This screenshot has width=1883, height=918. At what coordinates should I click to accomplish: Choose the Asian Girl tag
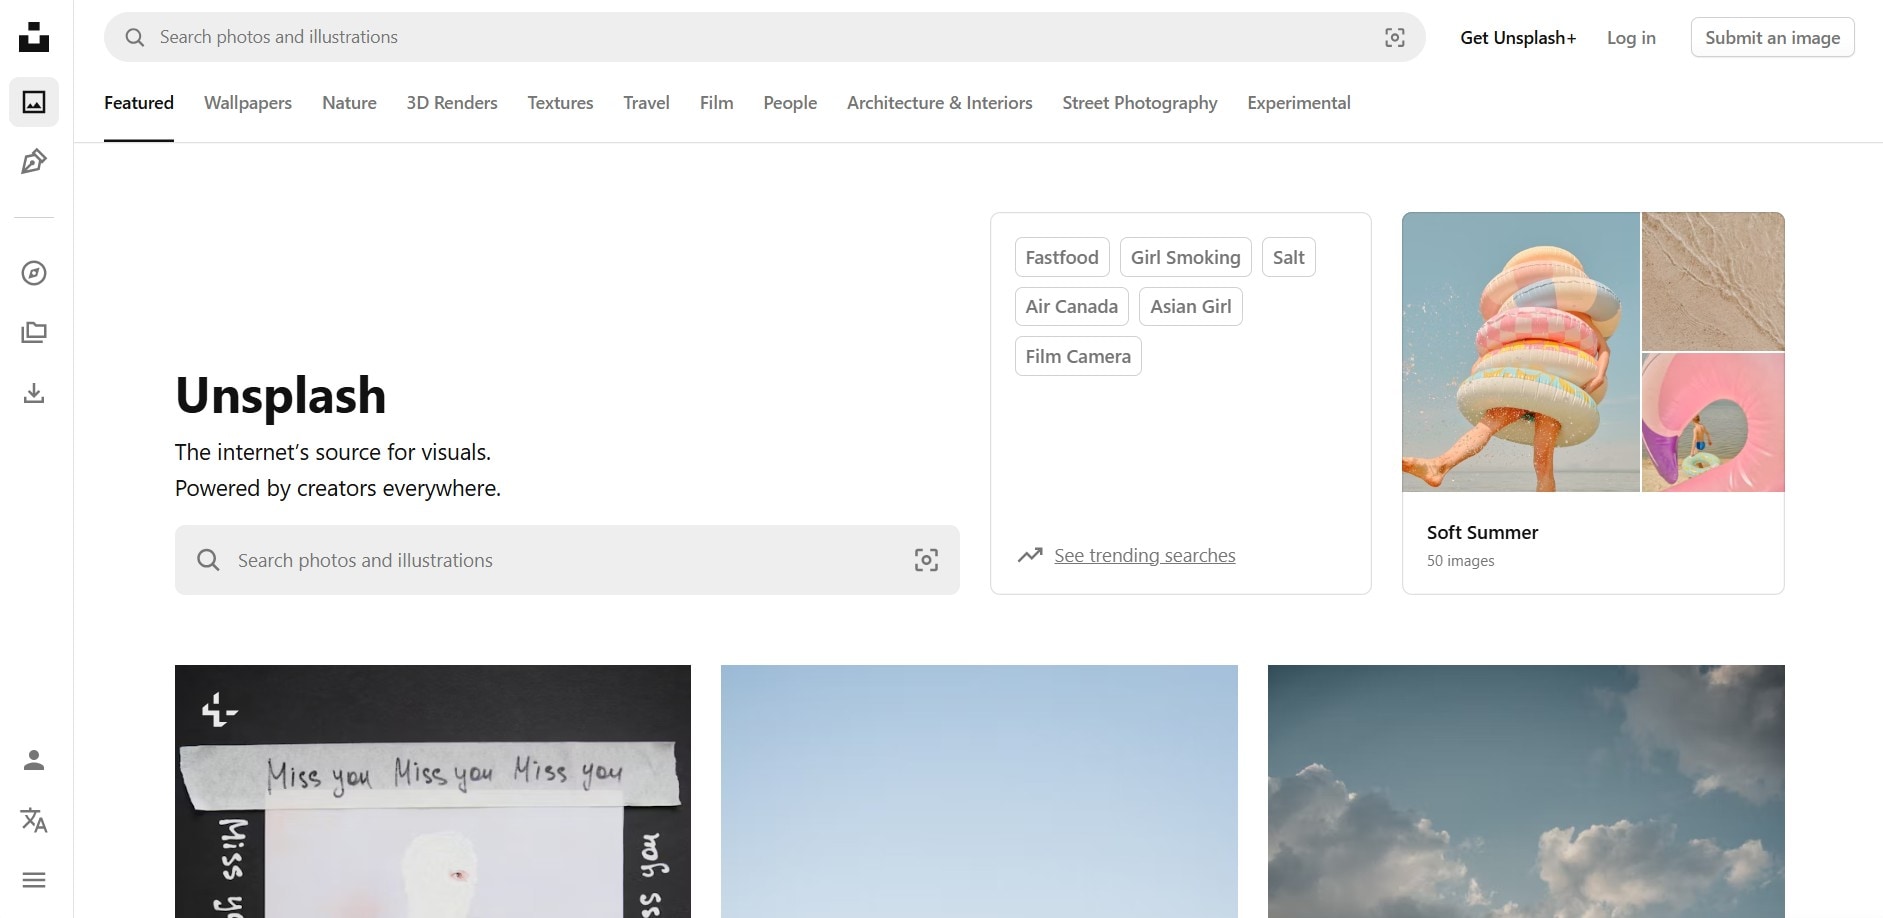pos(1190,306)
